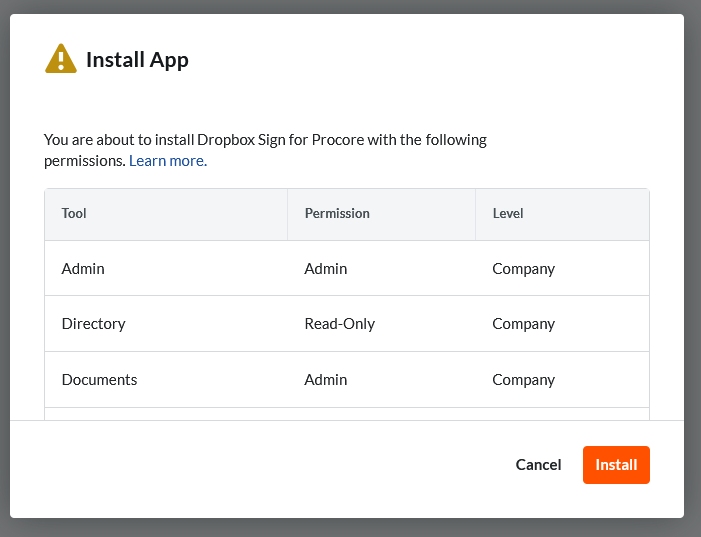Click the Permission column header

(x=381, y=214)
